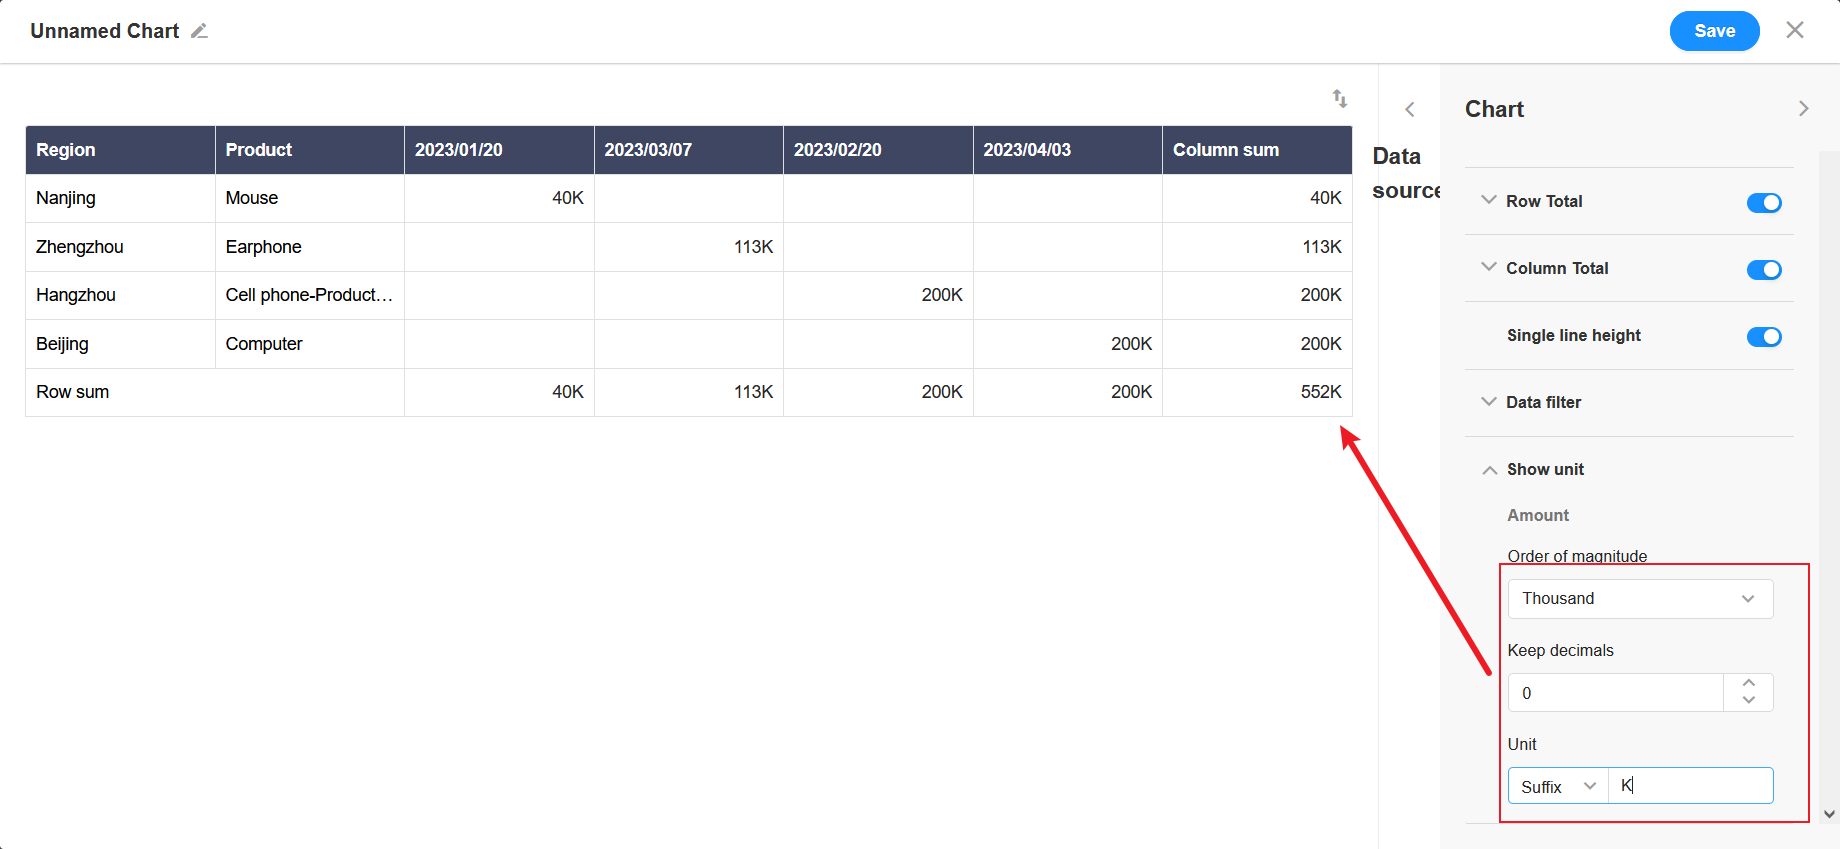The height and width of the screenshot is (849, 1840).
Task: Turn off the Column Total switch
Action: point(1763,270)
